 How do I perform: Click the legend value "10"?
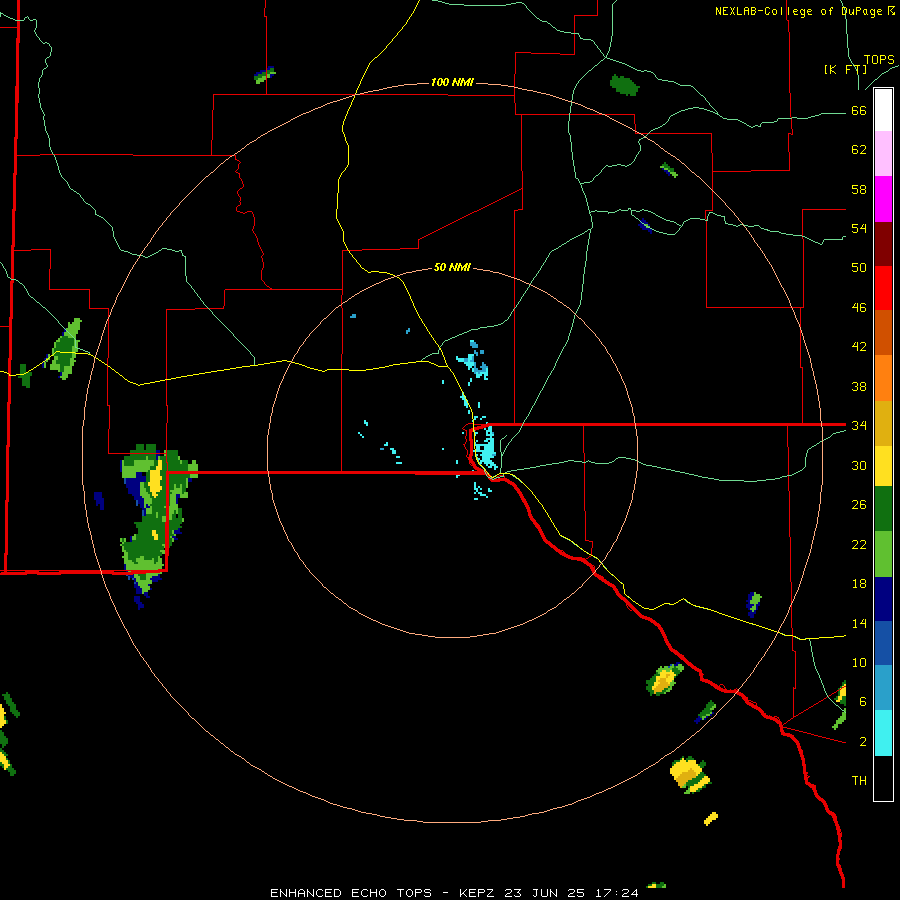pos(859,662)
